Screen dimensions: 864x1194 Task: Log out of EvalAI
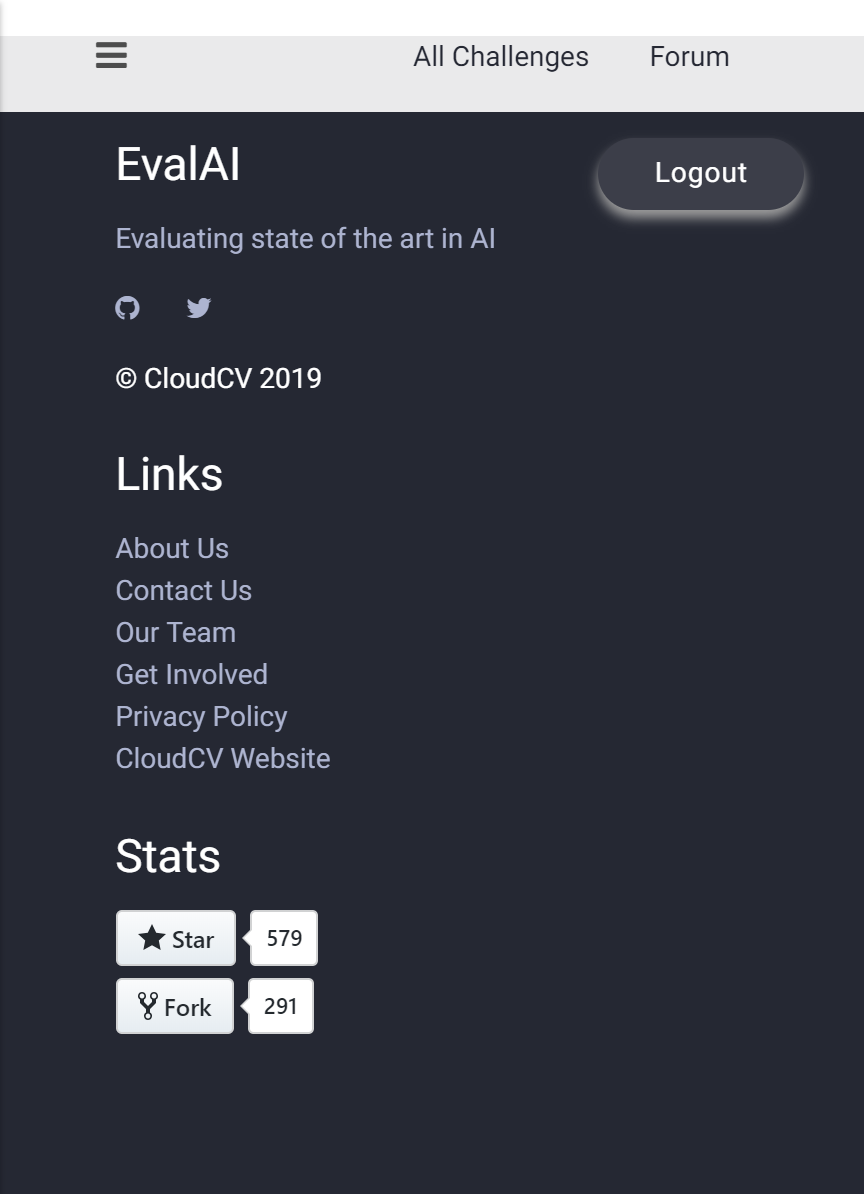point(700,172)
